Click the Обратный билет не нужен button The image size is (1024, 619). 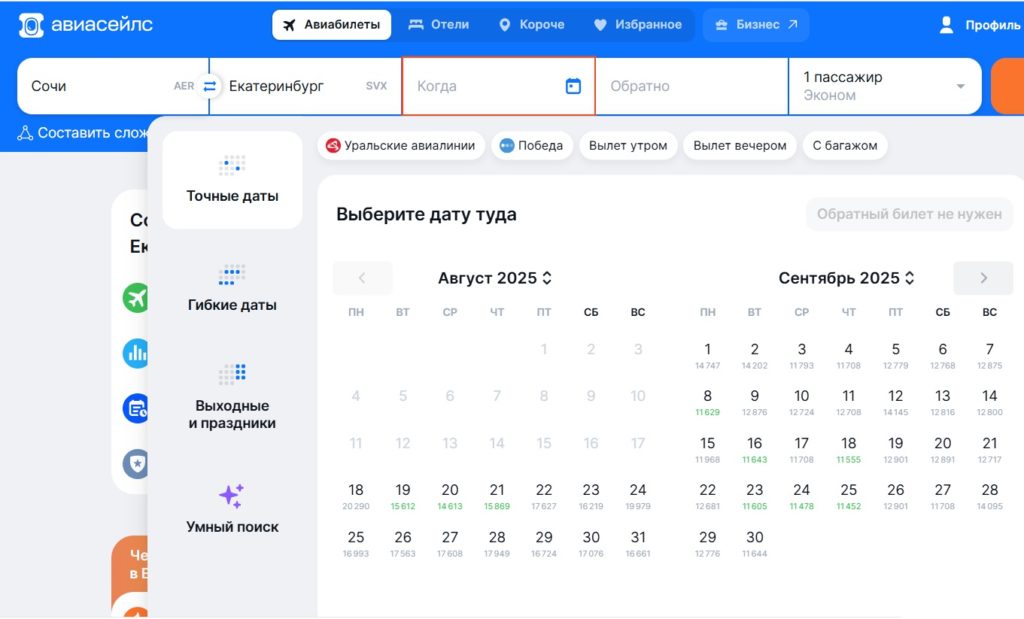click(x=909, y=214)
